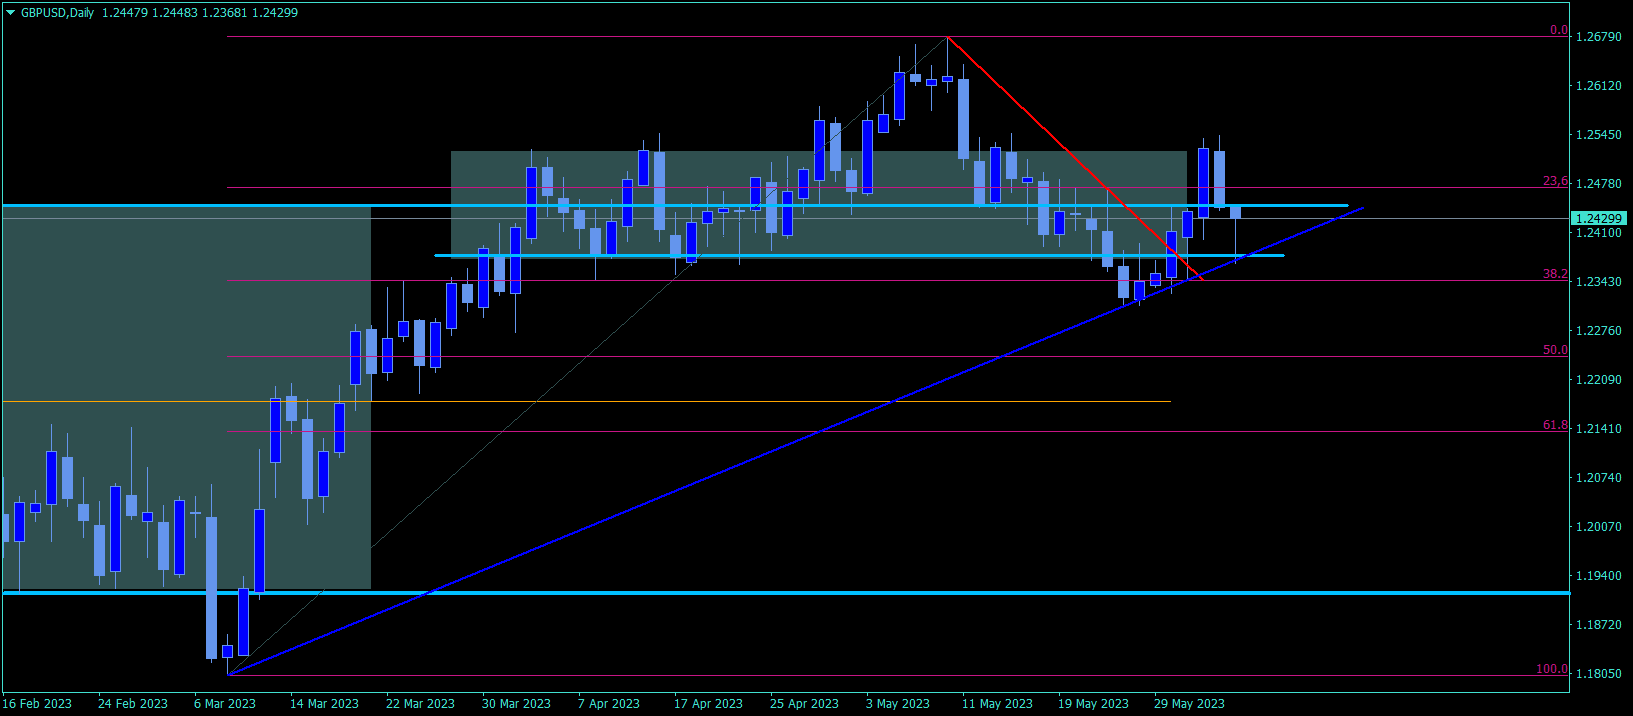Click the 1.22090 price axis label
1633x716 pixels.
[1599, 380]
